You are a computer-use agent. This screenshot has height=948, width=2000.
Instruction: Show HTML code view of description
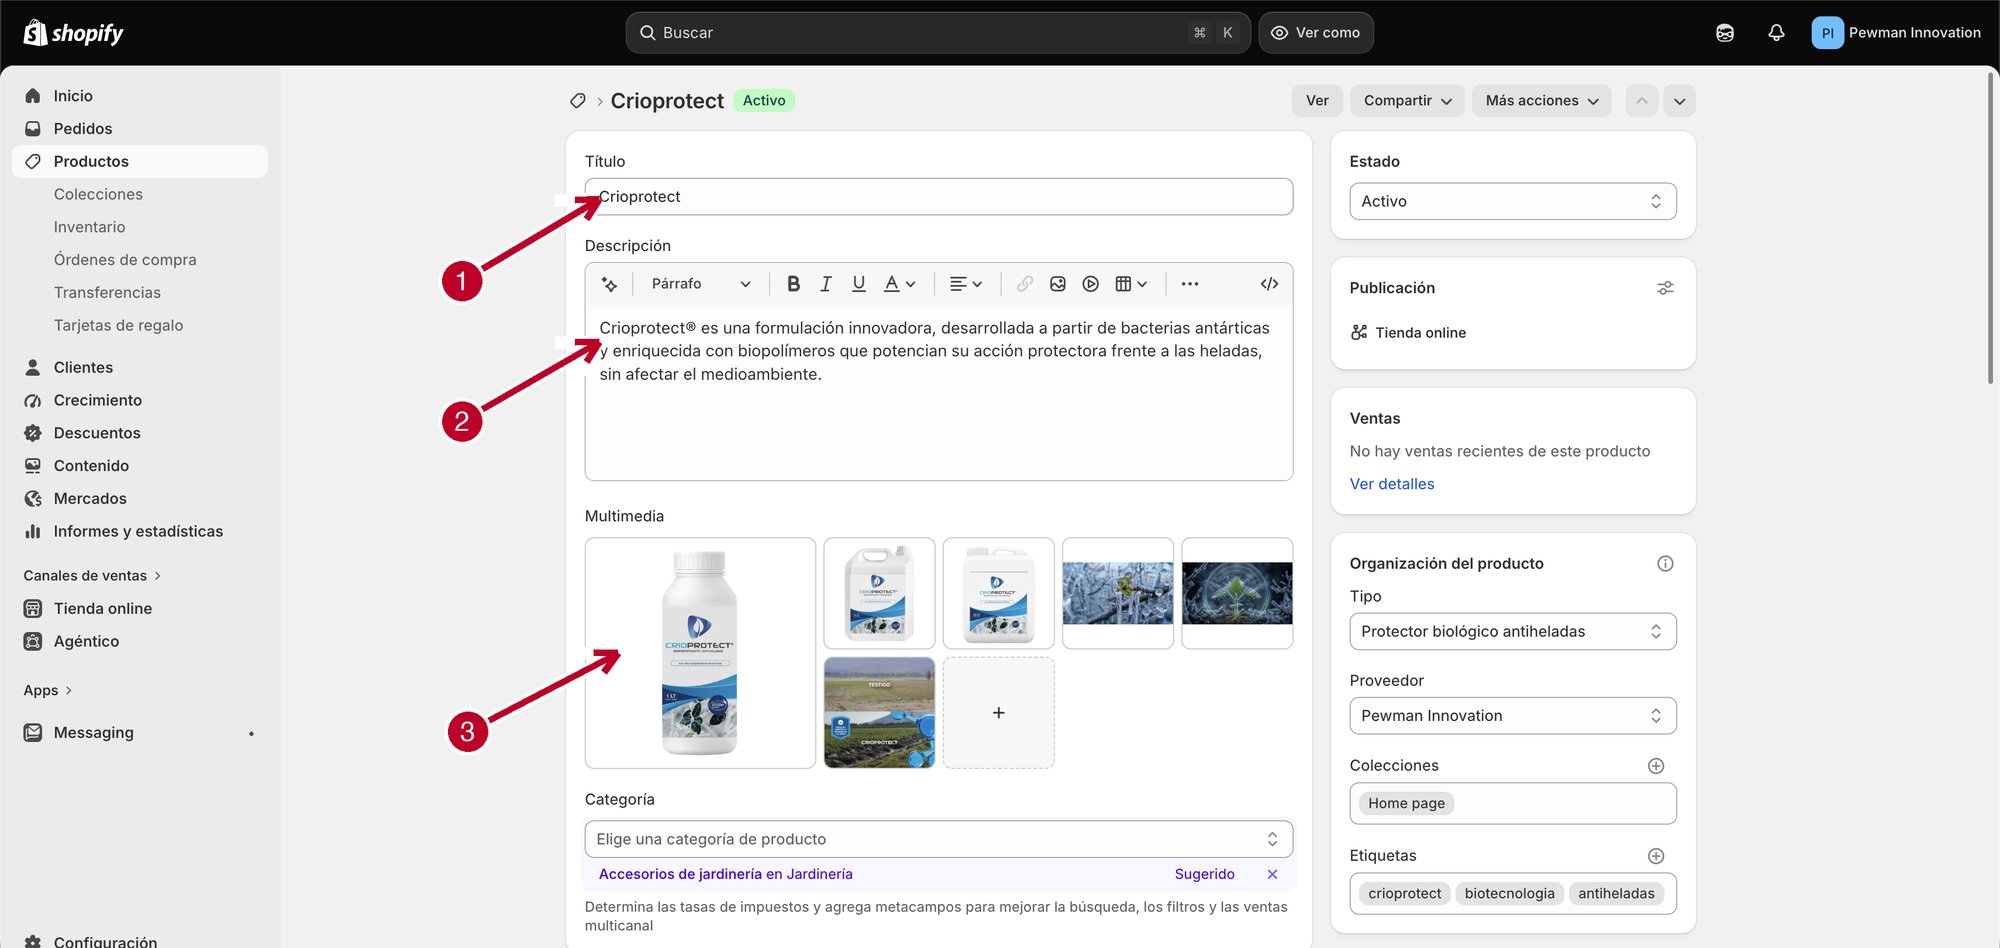(x=1270, y=284)
